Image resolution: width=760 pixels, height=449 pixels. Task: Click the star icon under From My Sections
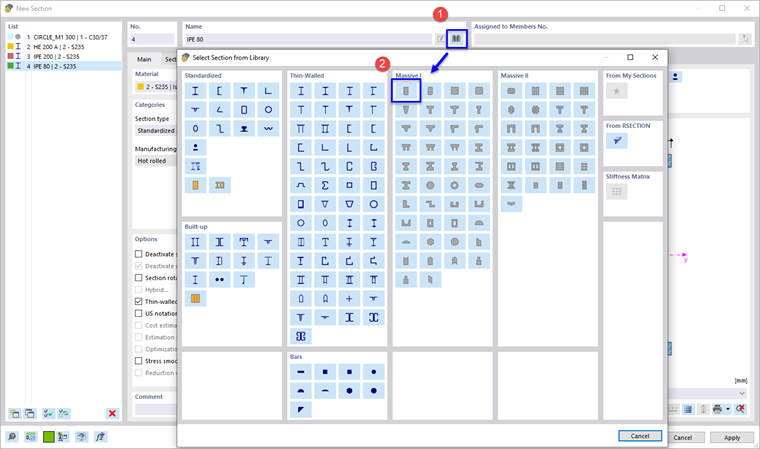click(x=617, y=91)
